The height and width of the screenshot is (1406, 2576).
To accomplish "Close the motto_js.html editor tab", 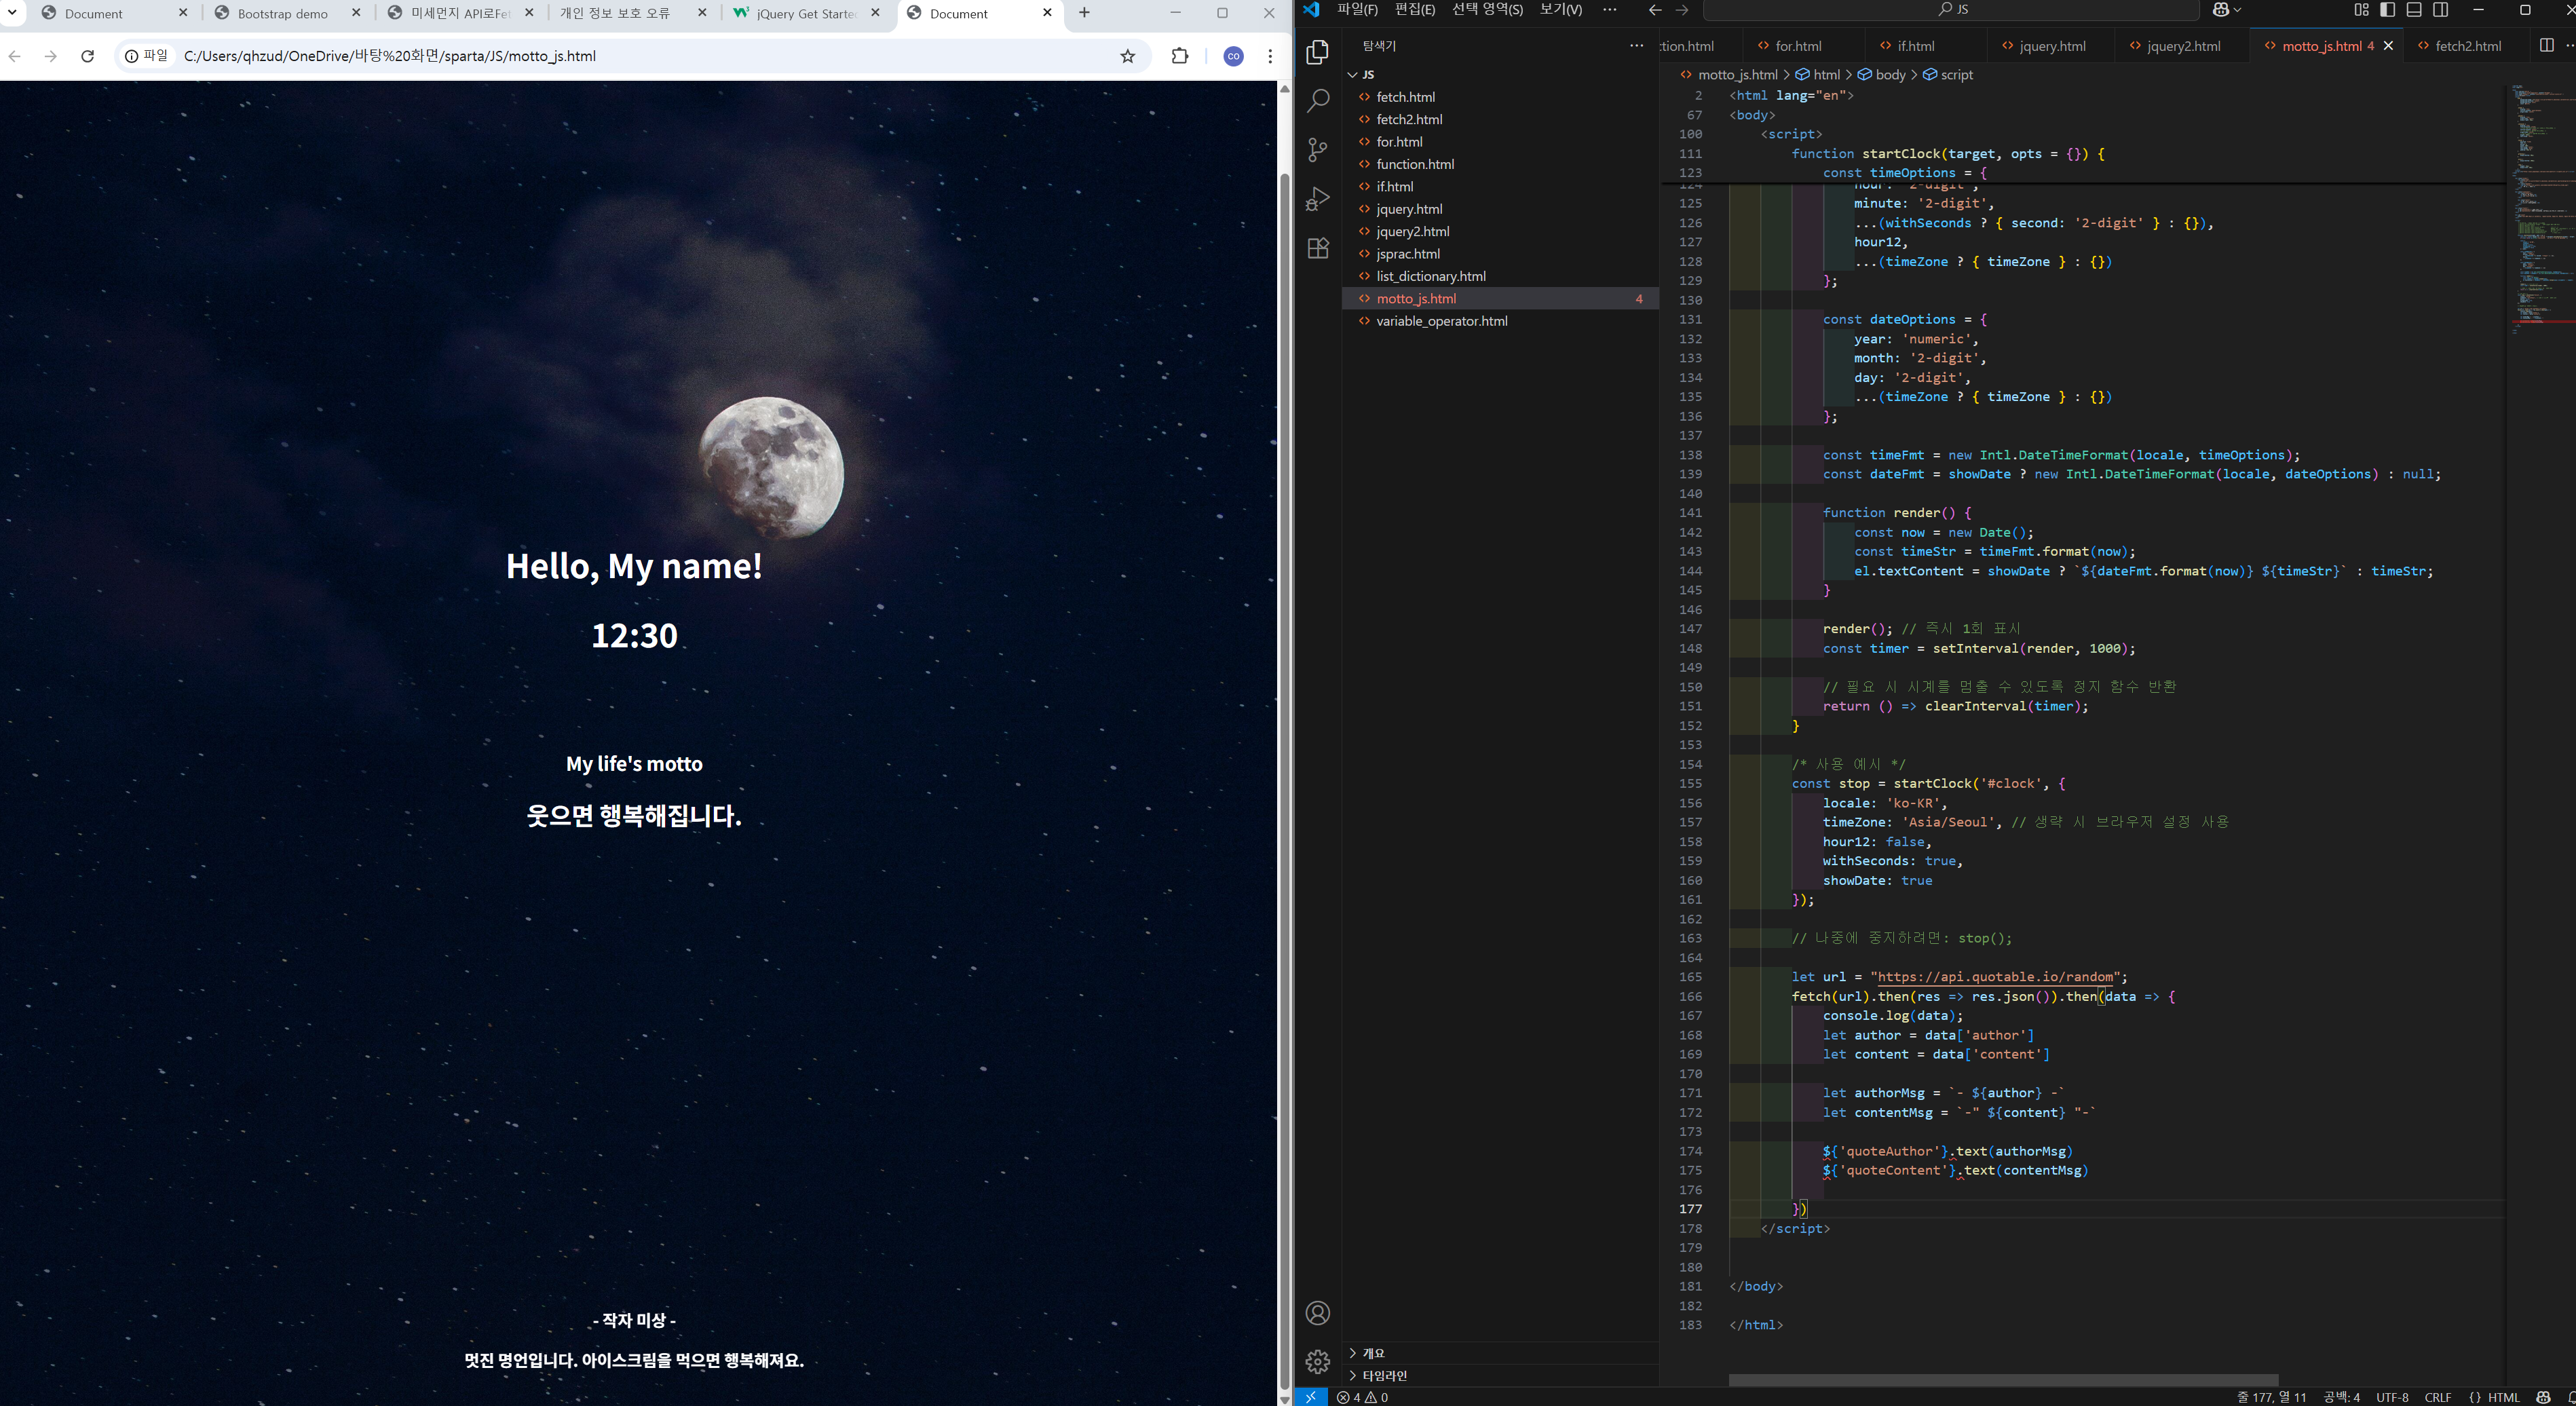I will click(x=2389, y=46).
